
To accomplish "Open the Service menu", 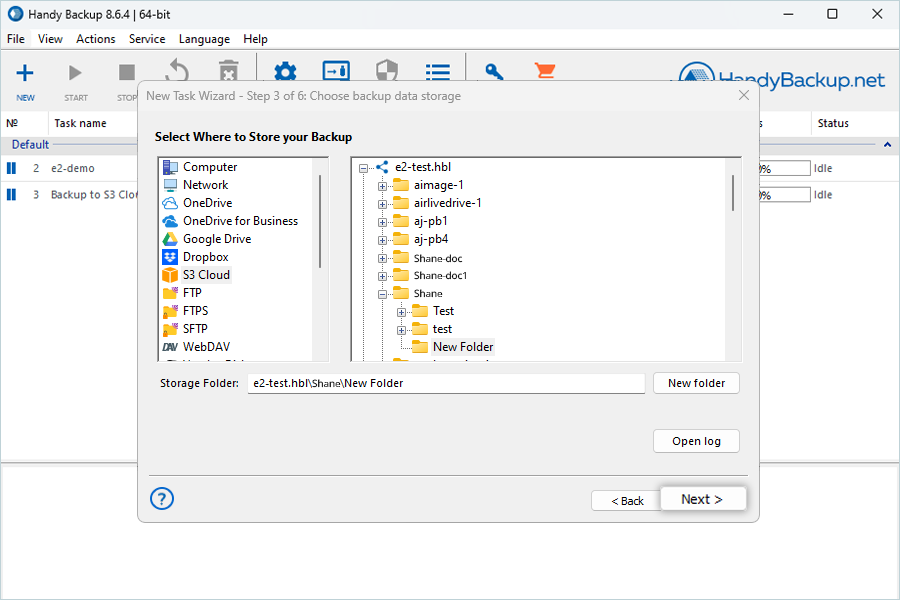I will click(x=147, y=39).
